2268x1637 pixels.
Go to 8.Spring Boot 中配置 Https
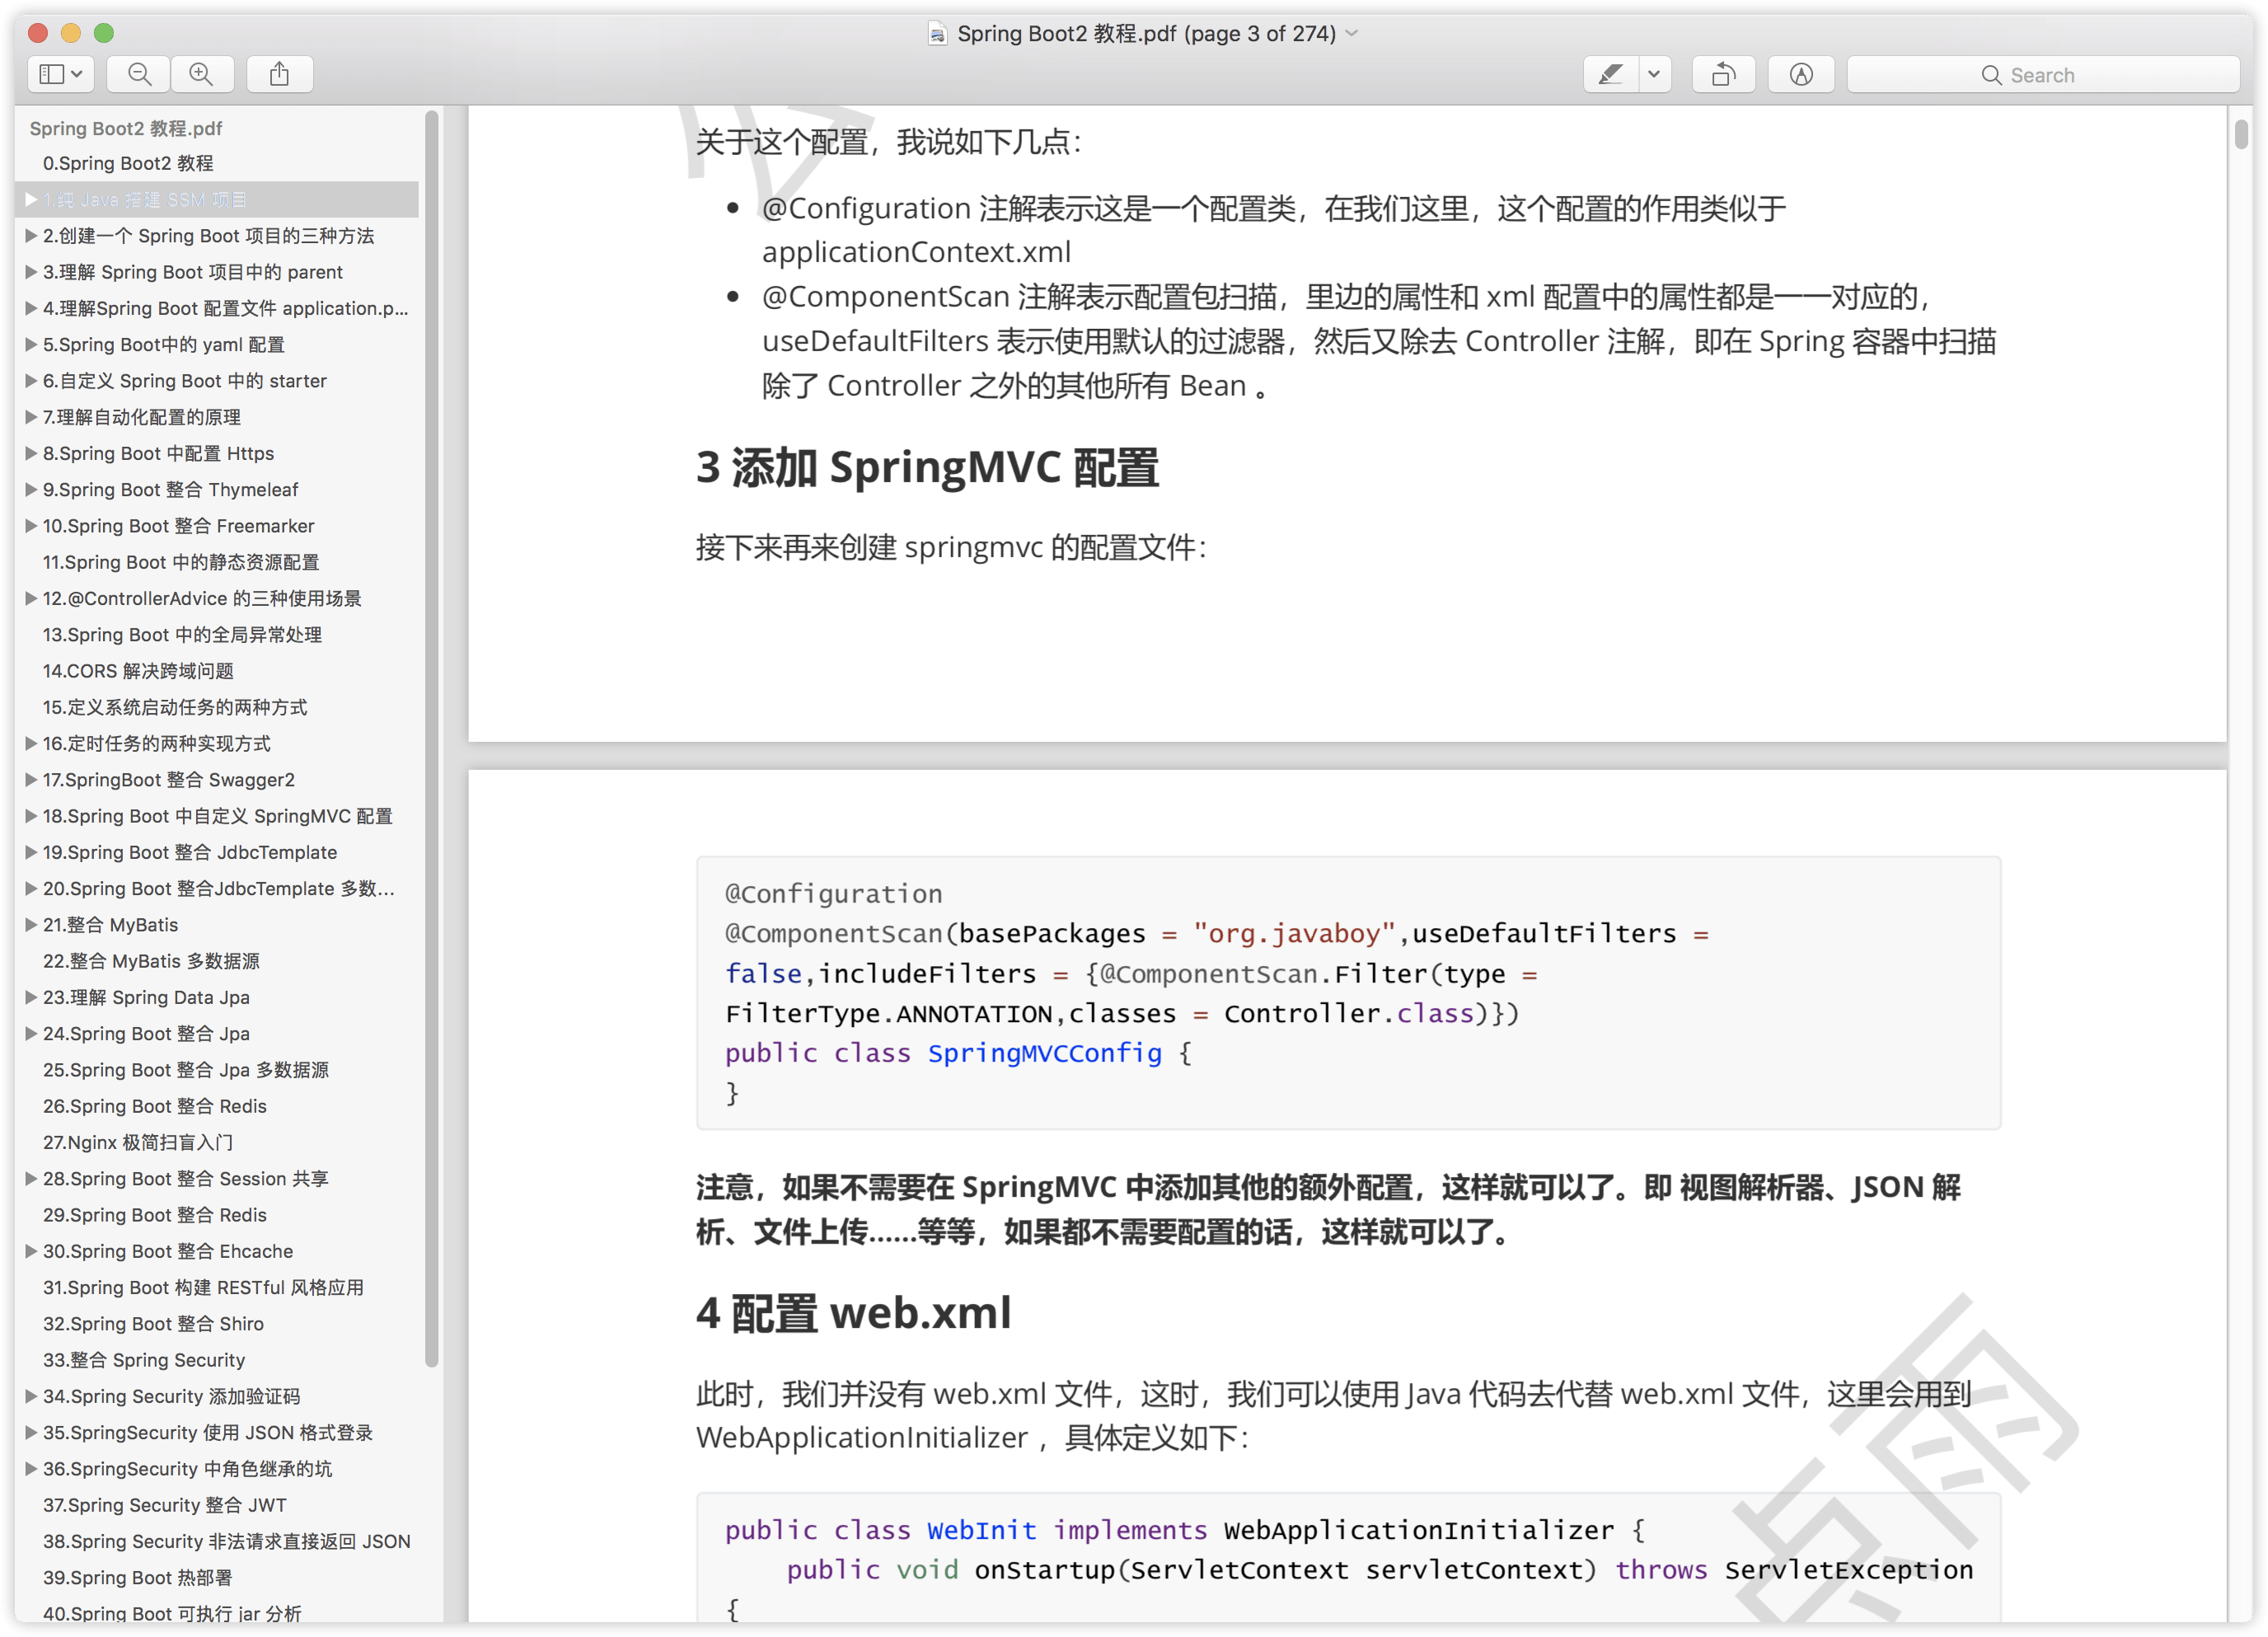click(158, 453)
